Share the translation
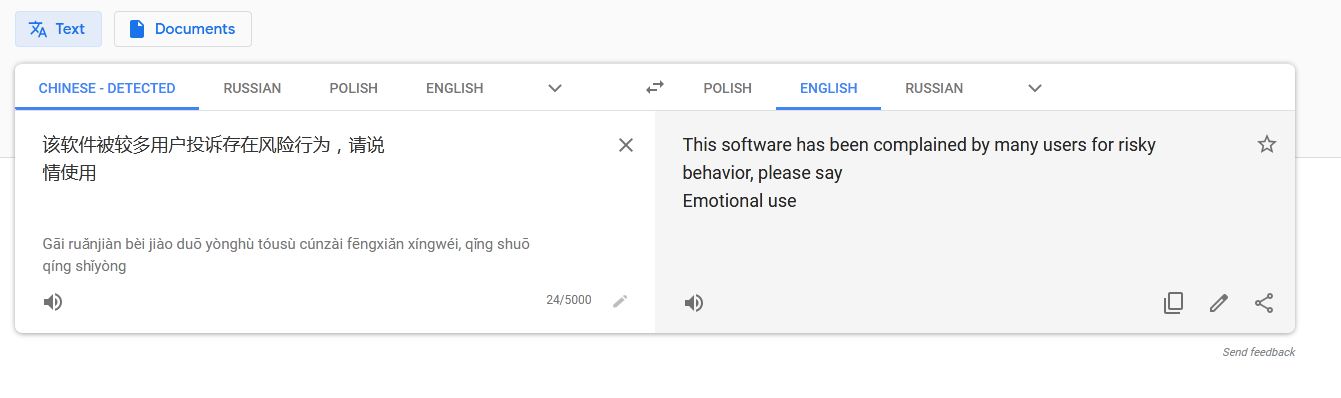The width and height of the screenshot is (1341, 398). 1264,303
